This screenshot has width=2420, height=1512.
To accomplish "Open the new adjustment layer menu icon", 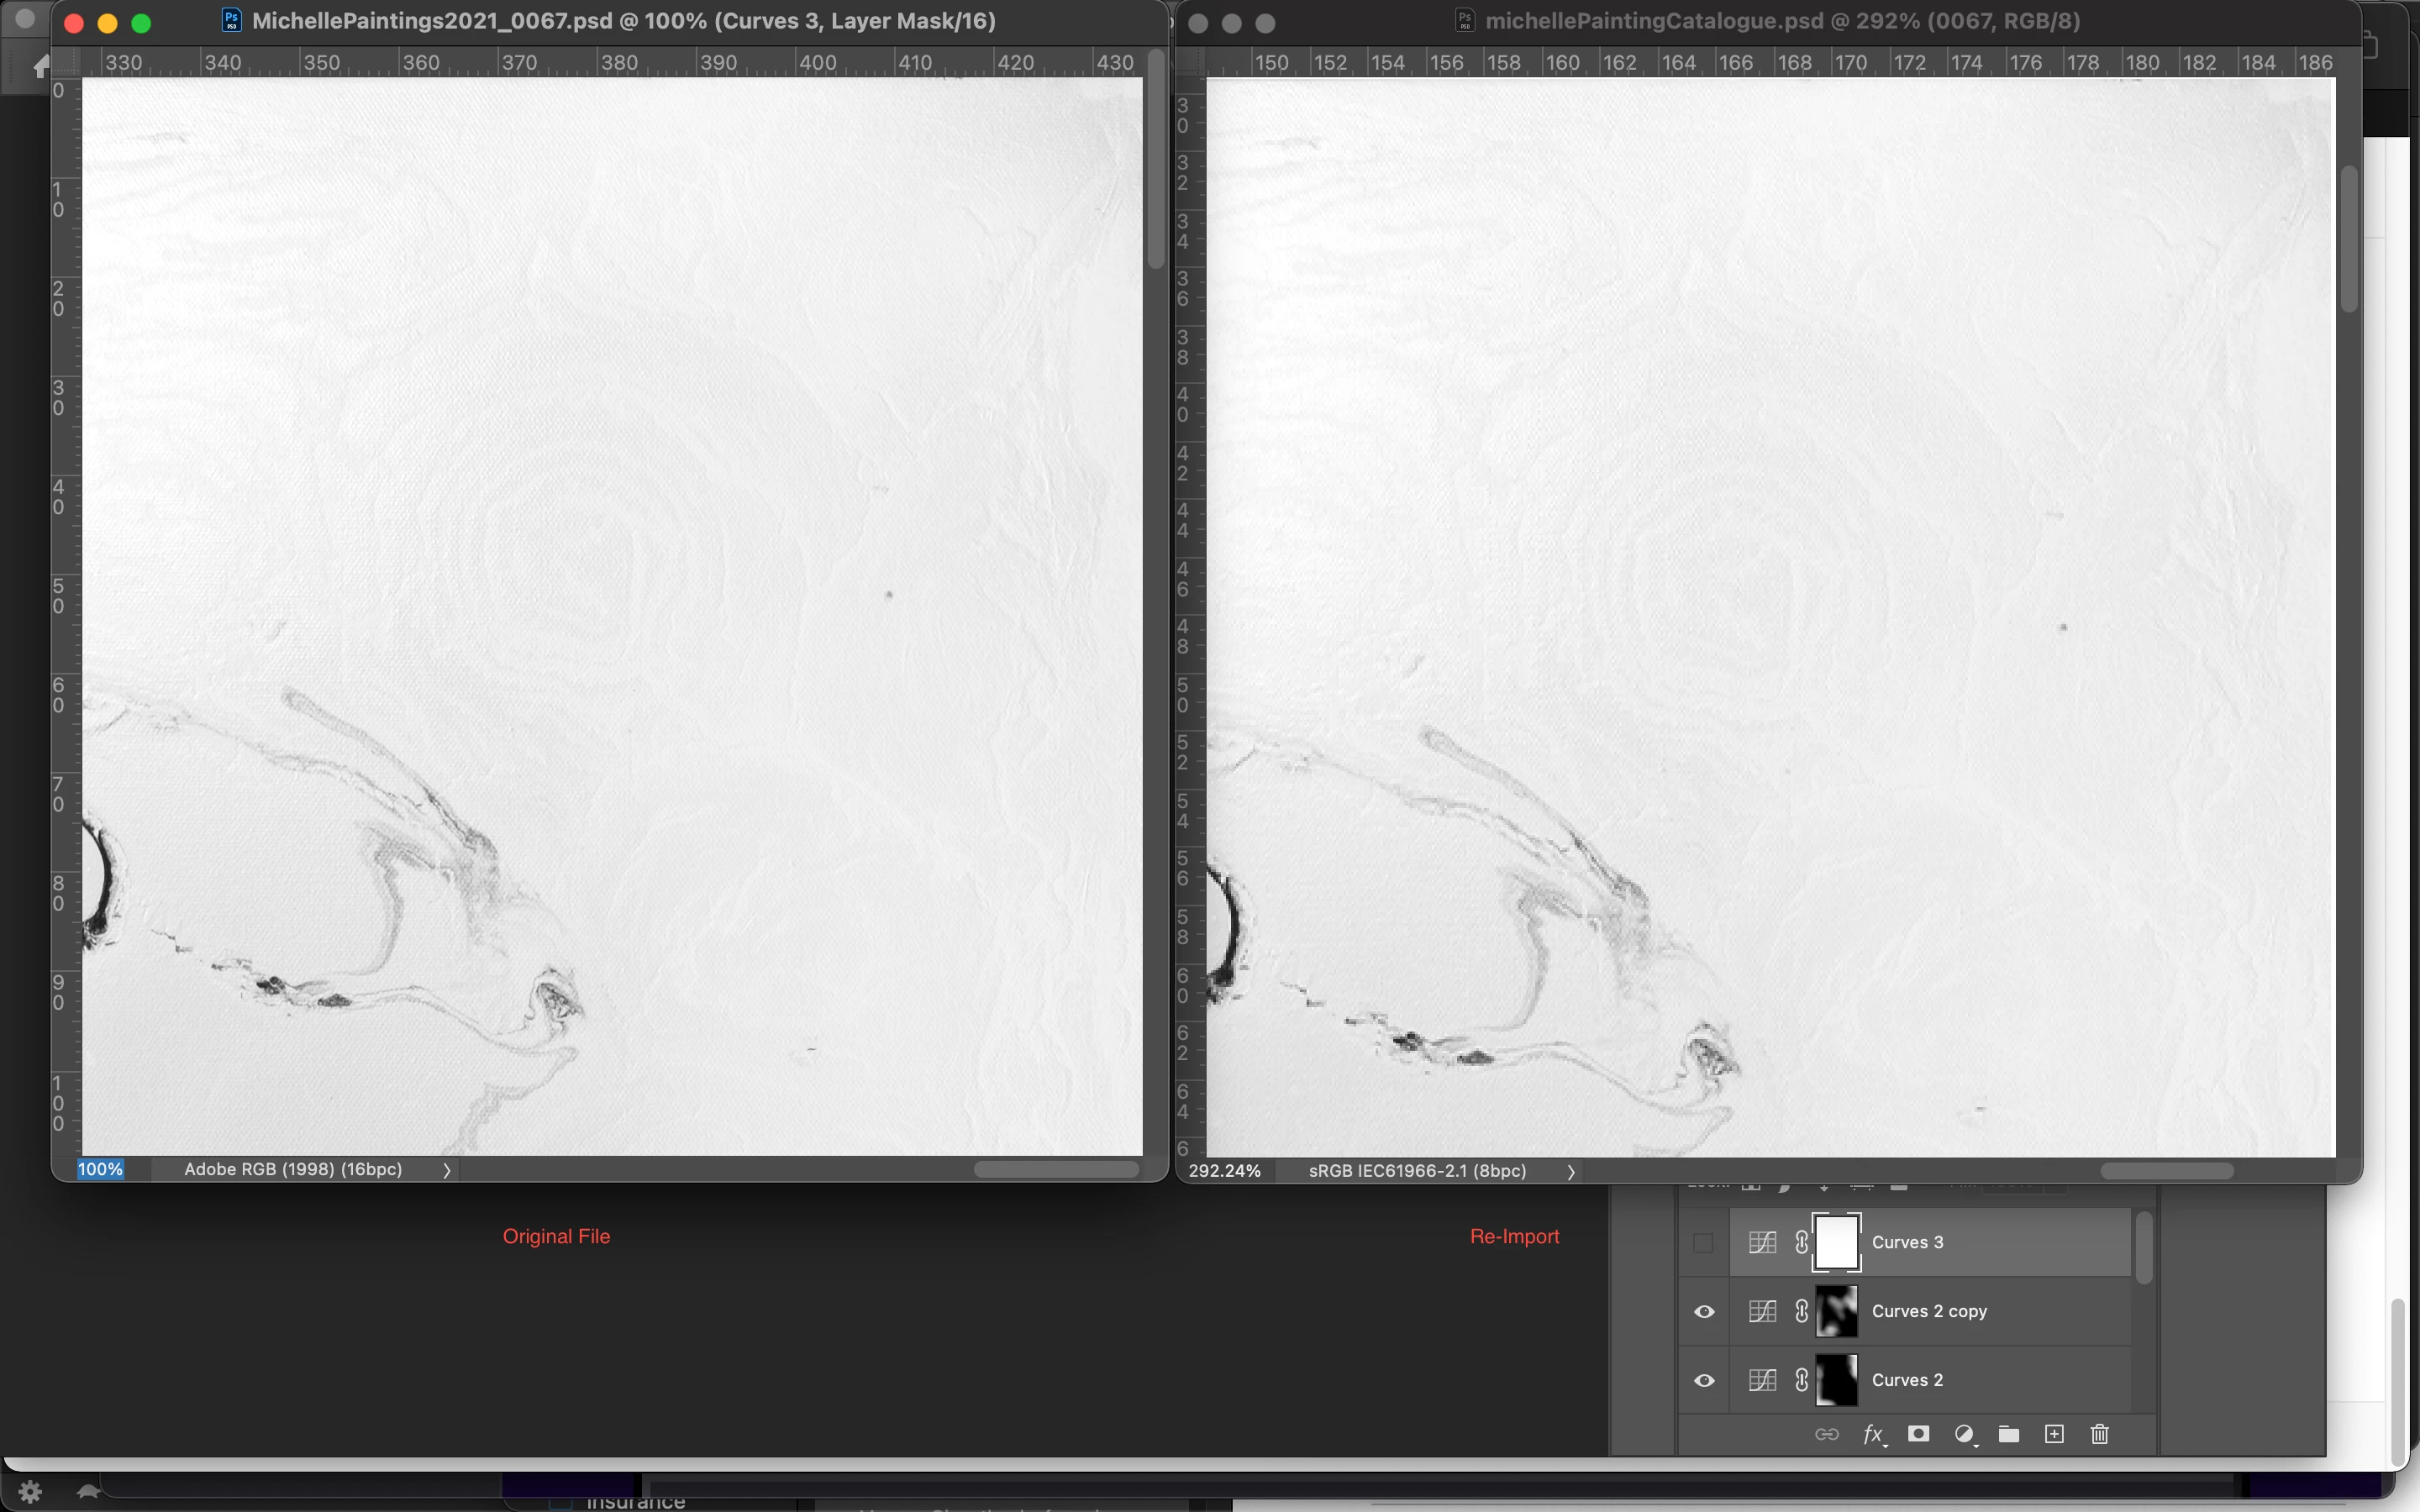I will pos(1964,1434).
